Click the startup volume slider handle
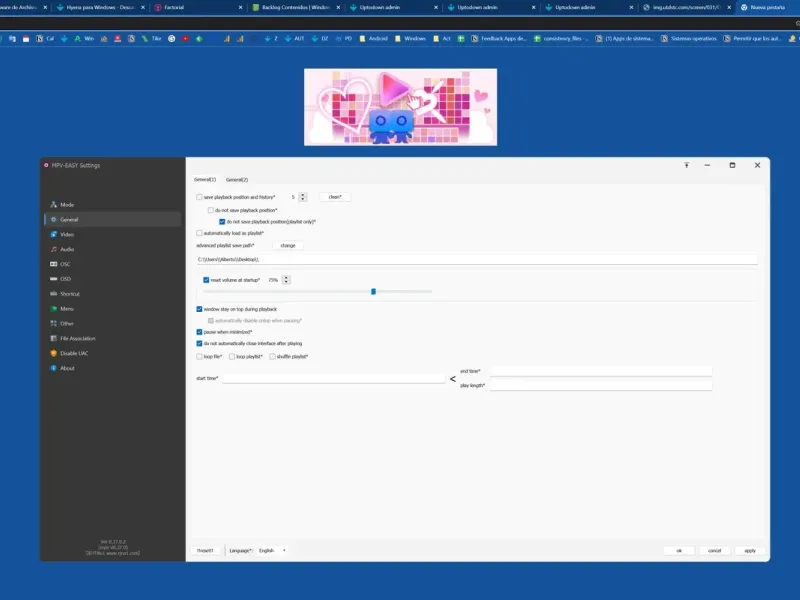This screenshot has height=600, width=800. tap(373, 291)
